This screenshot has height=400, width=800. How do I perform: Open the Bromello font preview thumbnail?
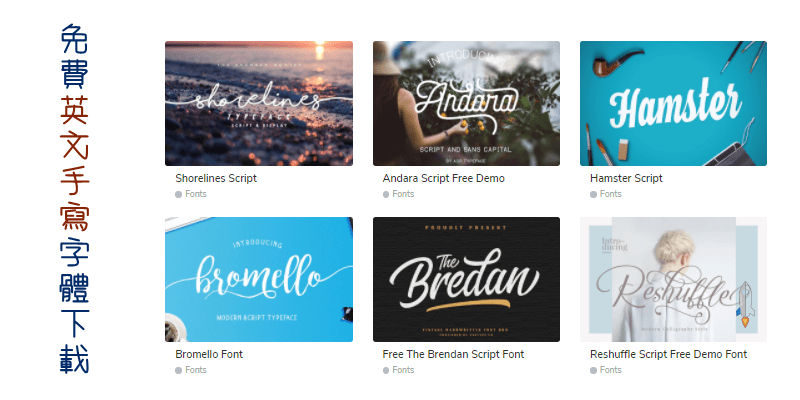pos(259,280)
